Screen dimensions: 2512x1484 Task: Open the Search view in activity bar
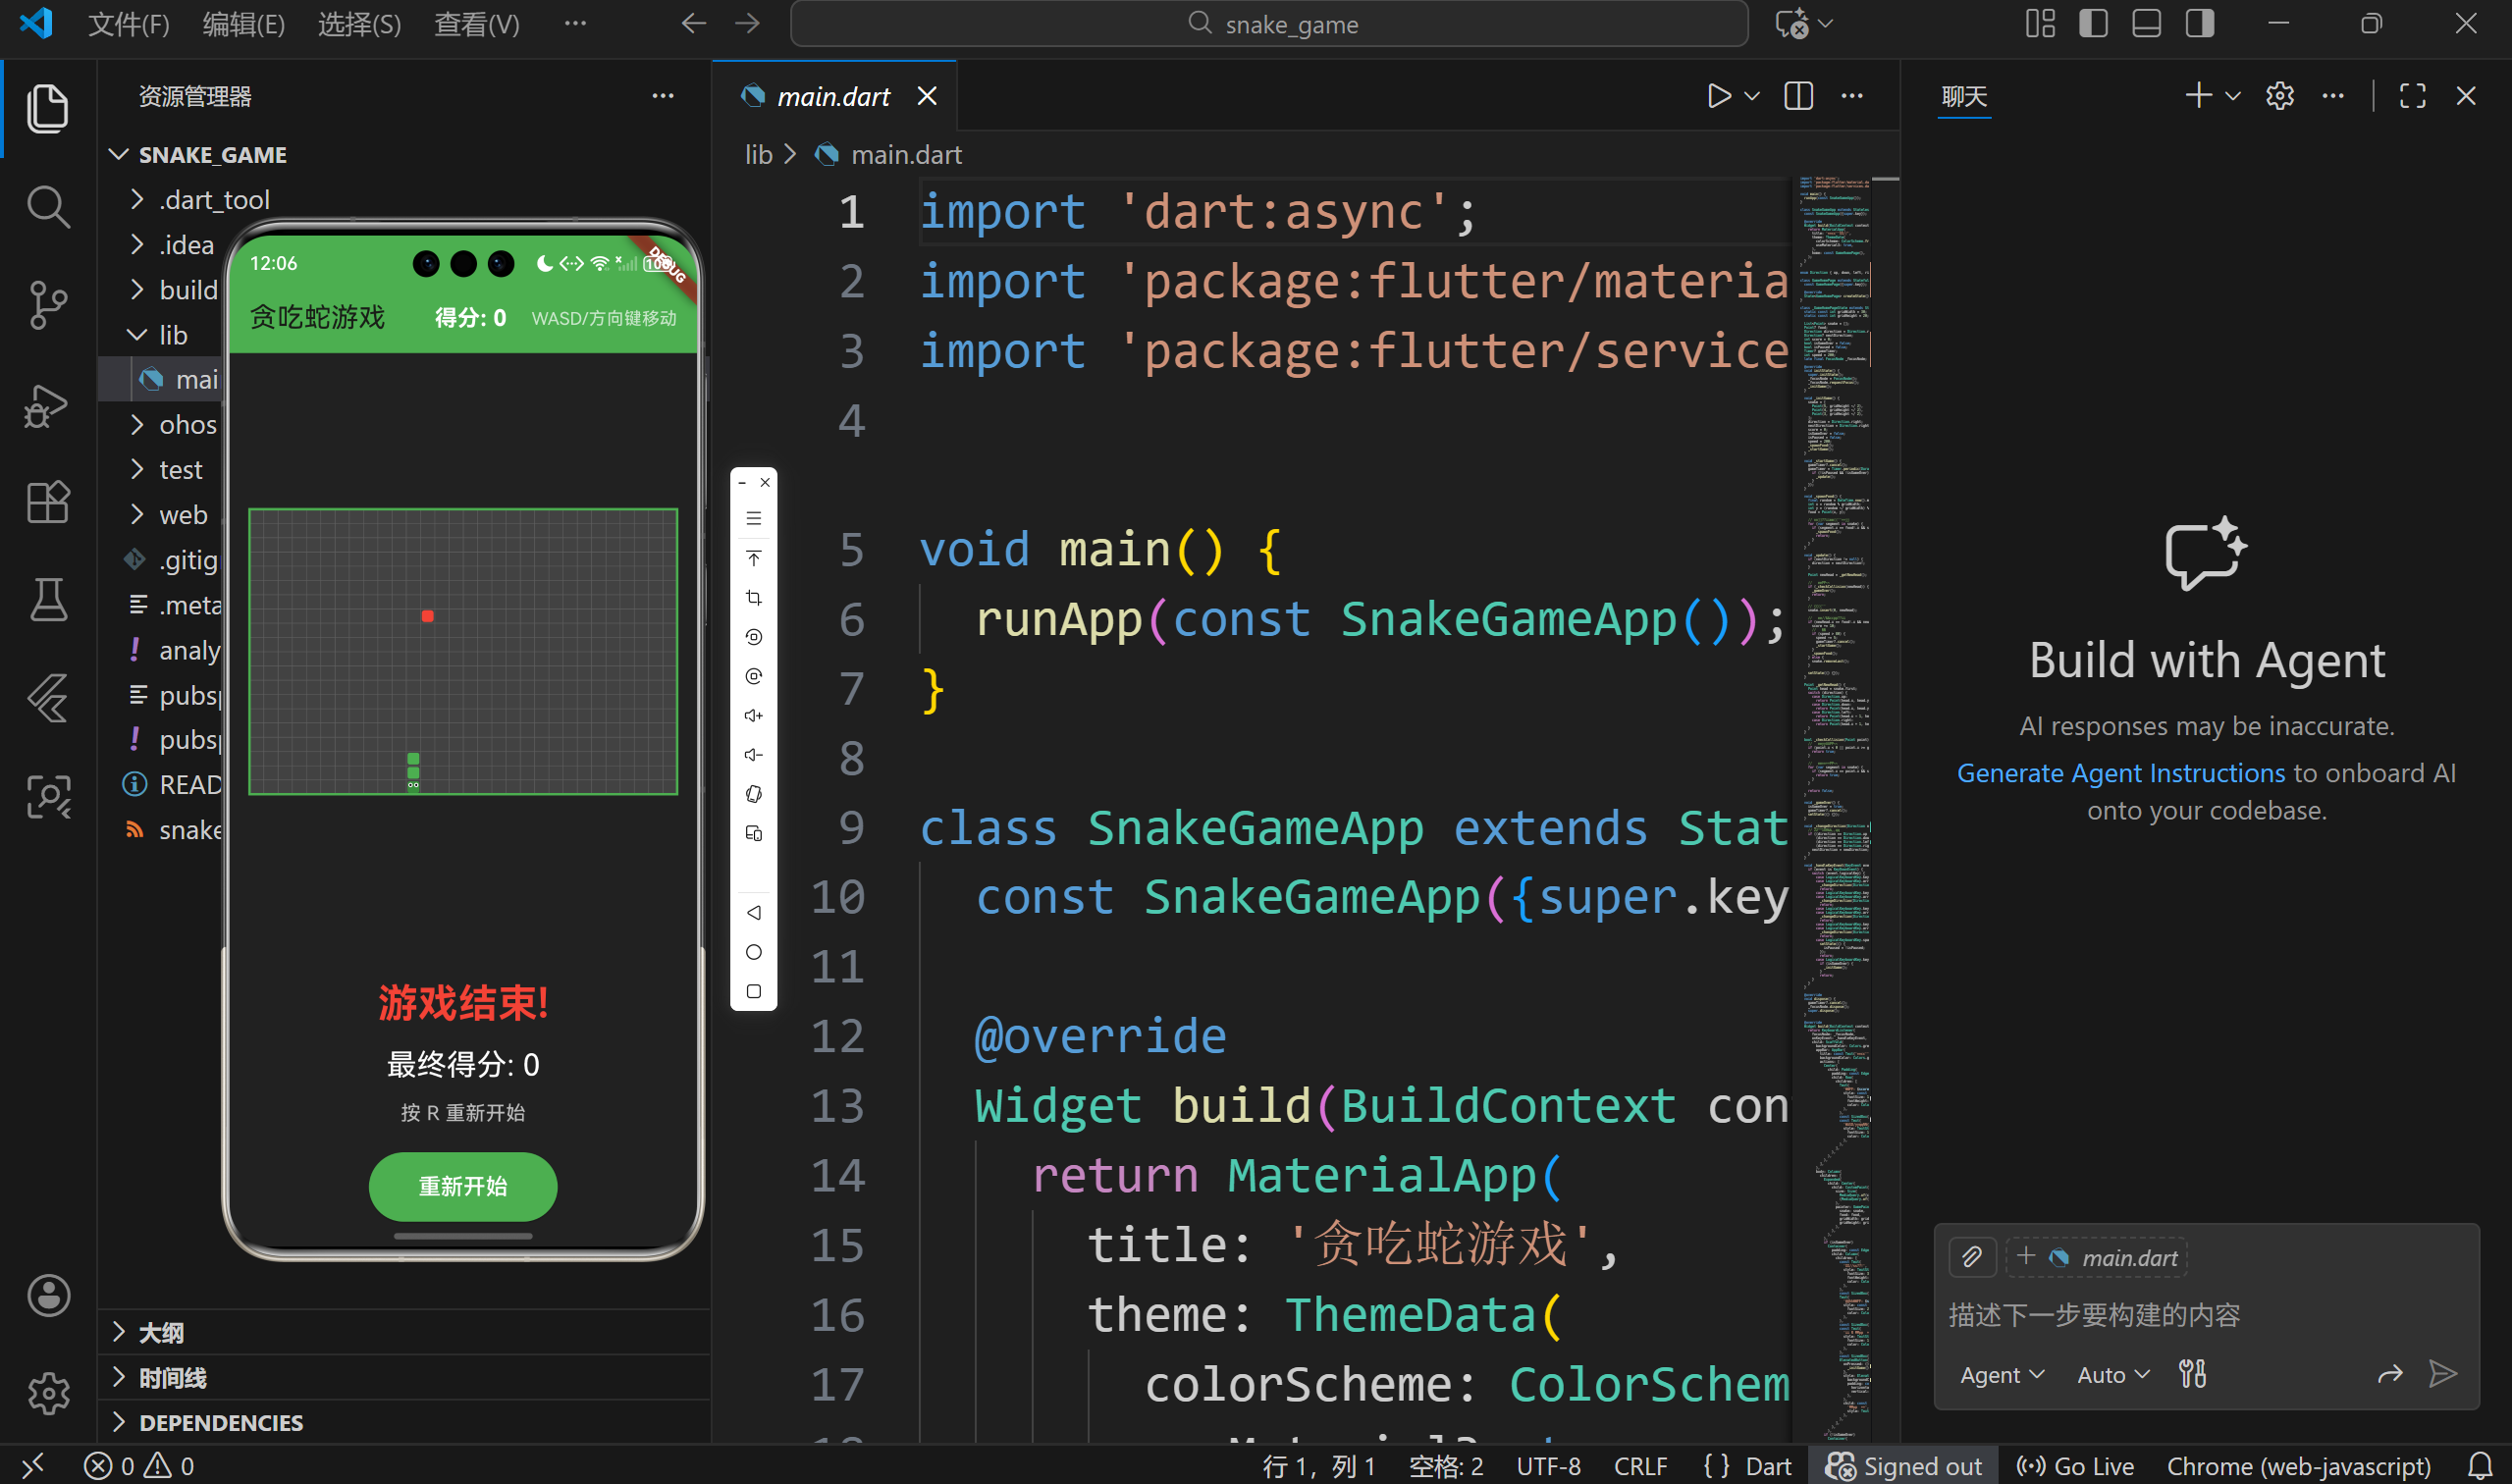47,207
